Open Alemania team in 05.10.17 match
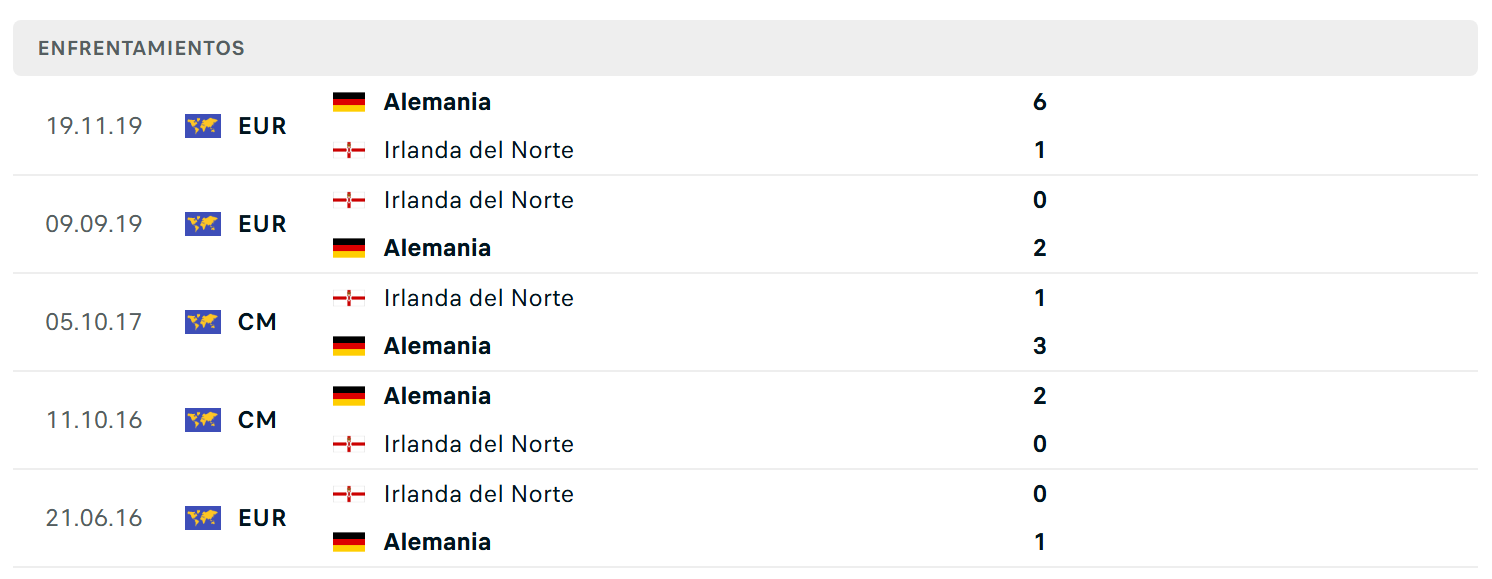The height and width of the screenshot is (579, 1492). pyautogui.click(x=437, y=346)
